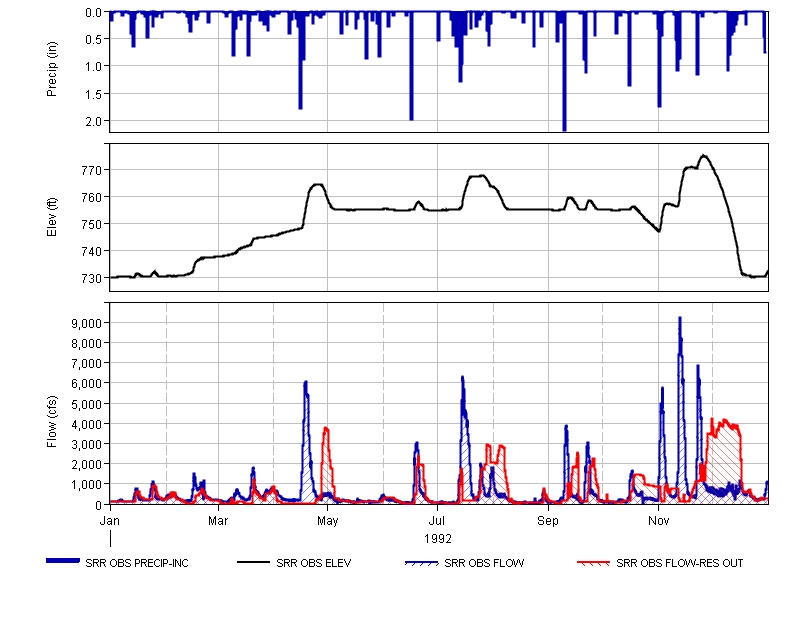
Task: Click the 5,000 flow axis tick label
Action: pyautogui.click(x=87, y=404)
